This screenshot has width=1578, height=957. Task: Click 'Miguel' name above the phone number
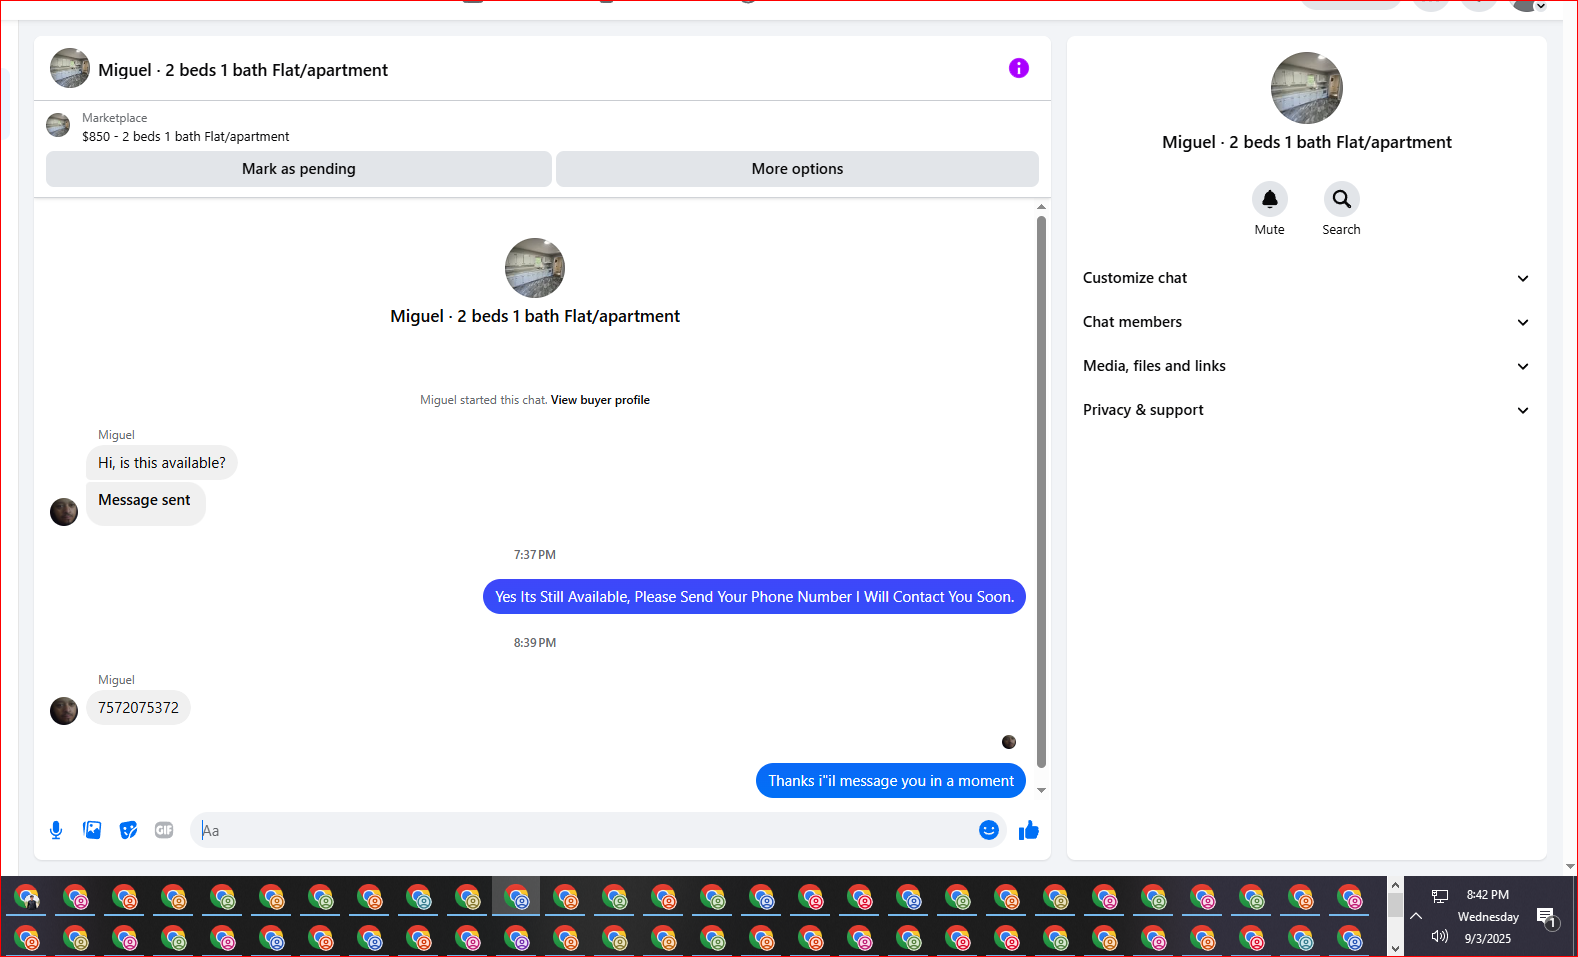(x=116, y=680)
